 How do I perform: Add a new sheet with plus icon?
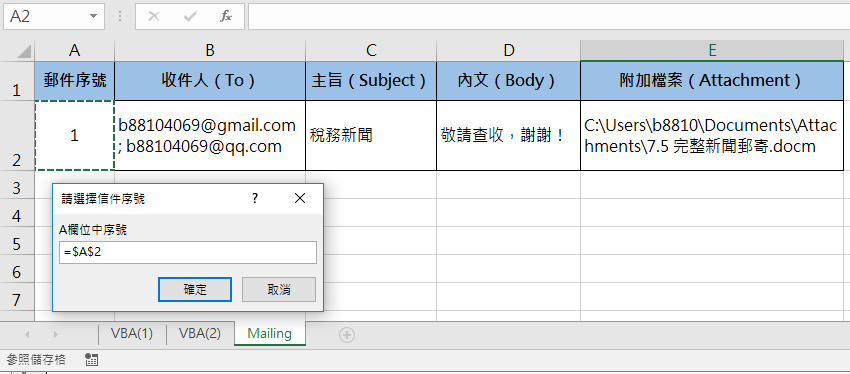point(347,336)
